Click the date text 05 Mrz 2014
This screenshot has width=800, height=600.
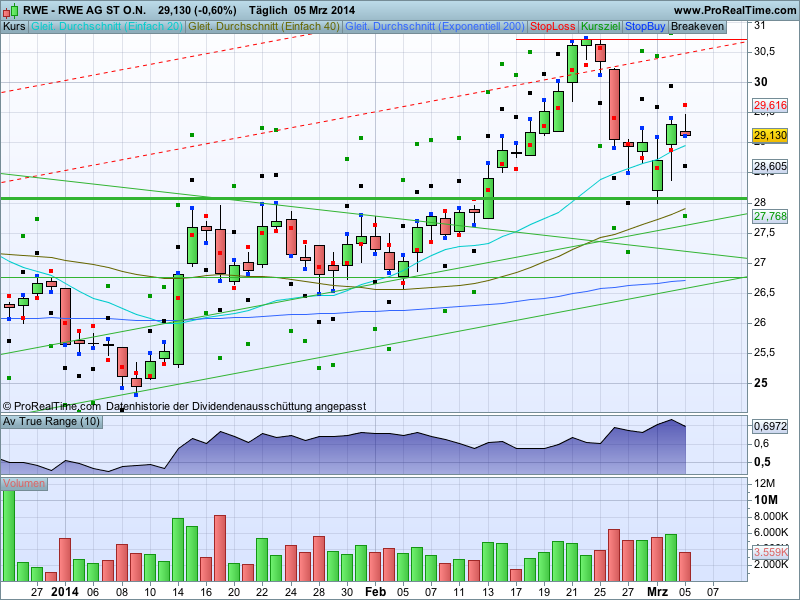tap(324, 10)
